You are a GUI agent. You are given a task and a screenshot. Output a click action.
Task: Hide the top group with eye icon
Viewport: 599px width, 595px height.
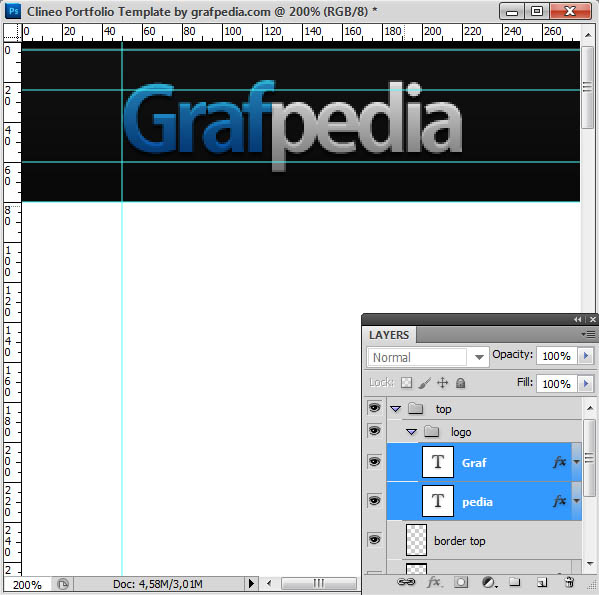point(374,407)
